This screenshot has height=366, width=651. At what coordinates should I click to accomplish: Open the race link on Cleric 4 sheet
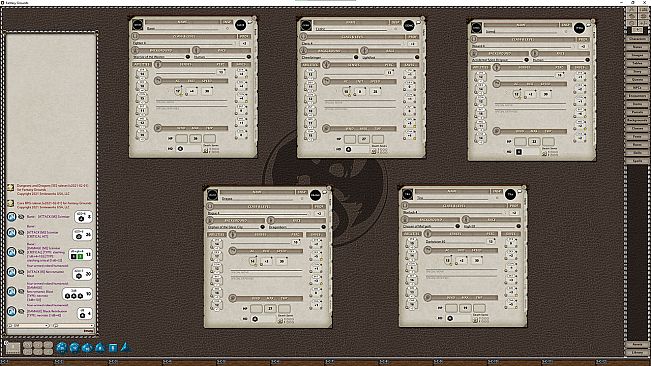(x=417, y=57)
